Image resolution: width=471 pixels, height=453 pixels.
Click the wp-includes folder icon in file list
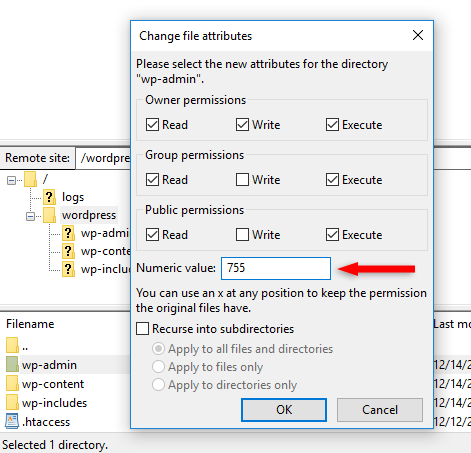[12, 402]
